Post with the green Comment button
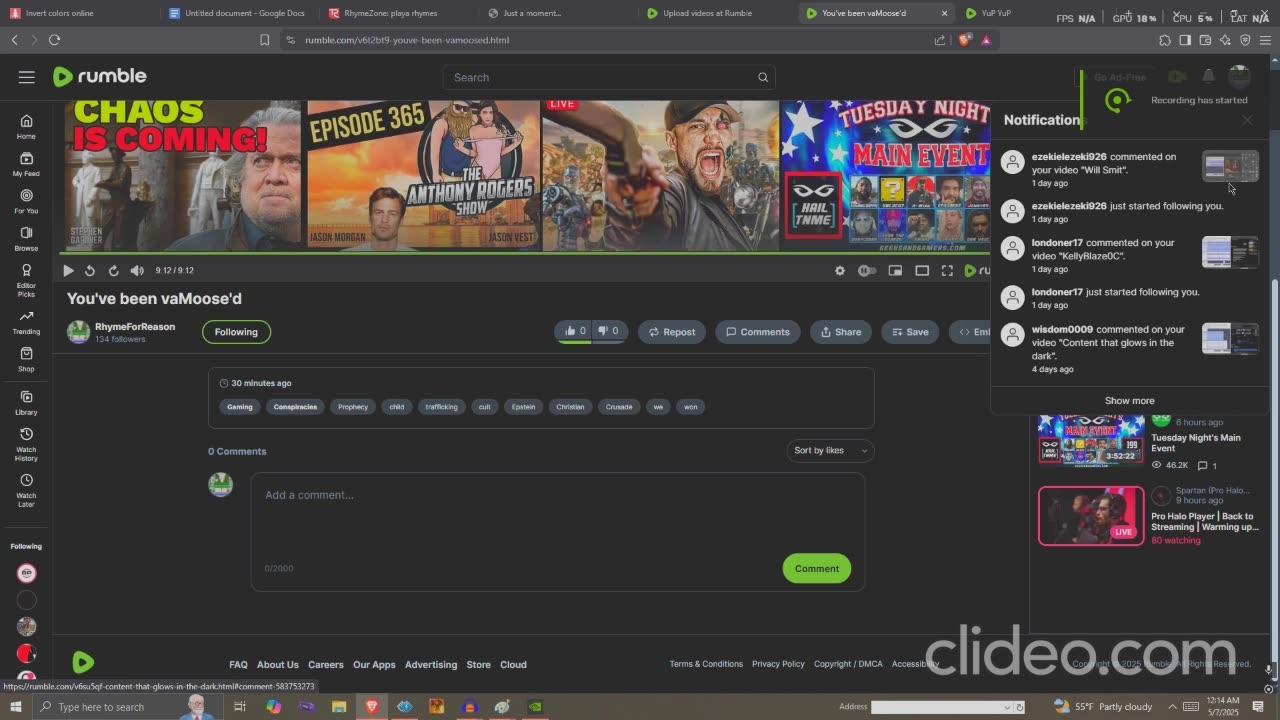Image resolution: width=1280 pixels, height=720 pixels. [817, 568]
